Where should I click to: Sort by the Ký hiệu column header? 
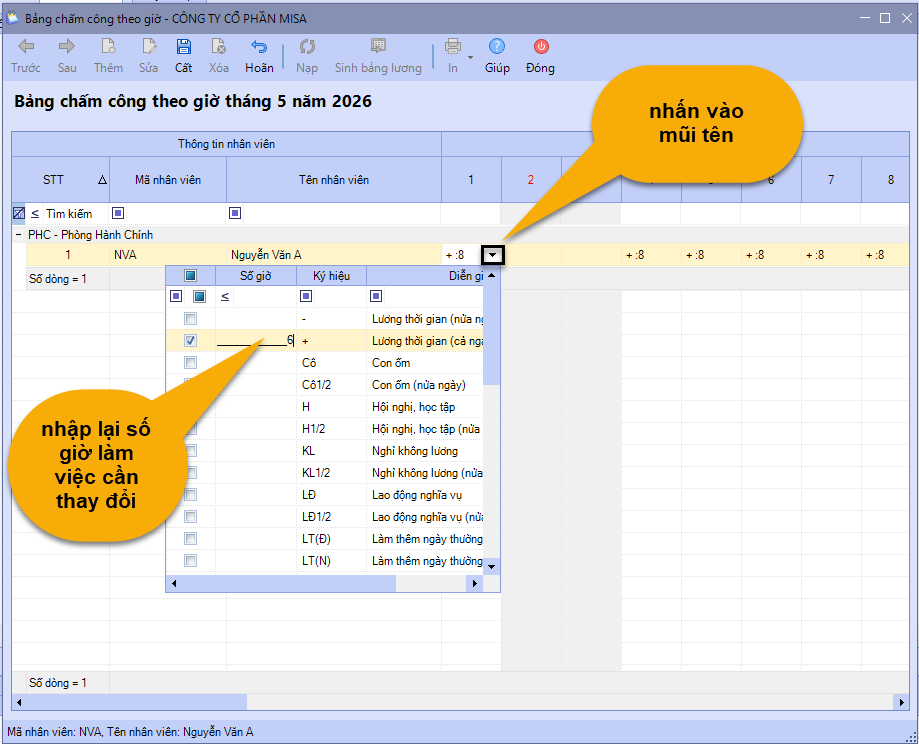coord(331,276)
